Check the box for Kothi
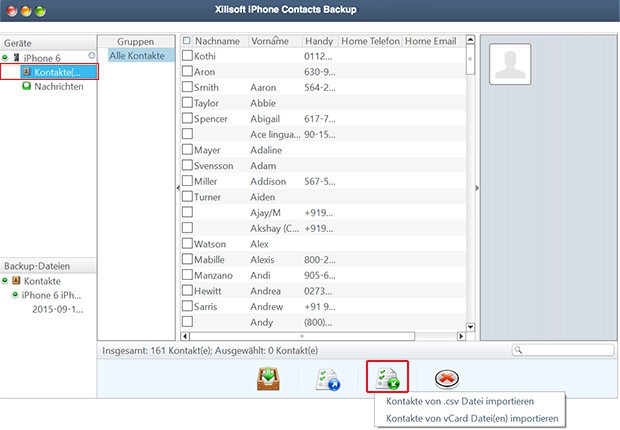 tap(187, 55)
